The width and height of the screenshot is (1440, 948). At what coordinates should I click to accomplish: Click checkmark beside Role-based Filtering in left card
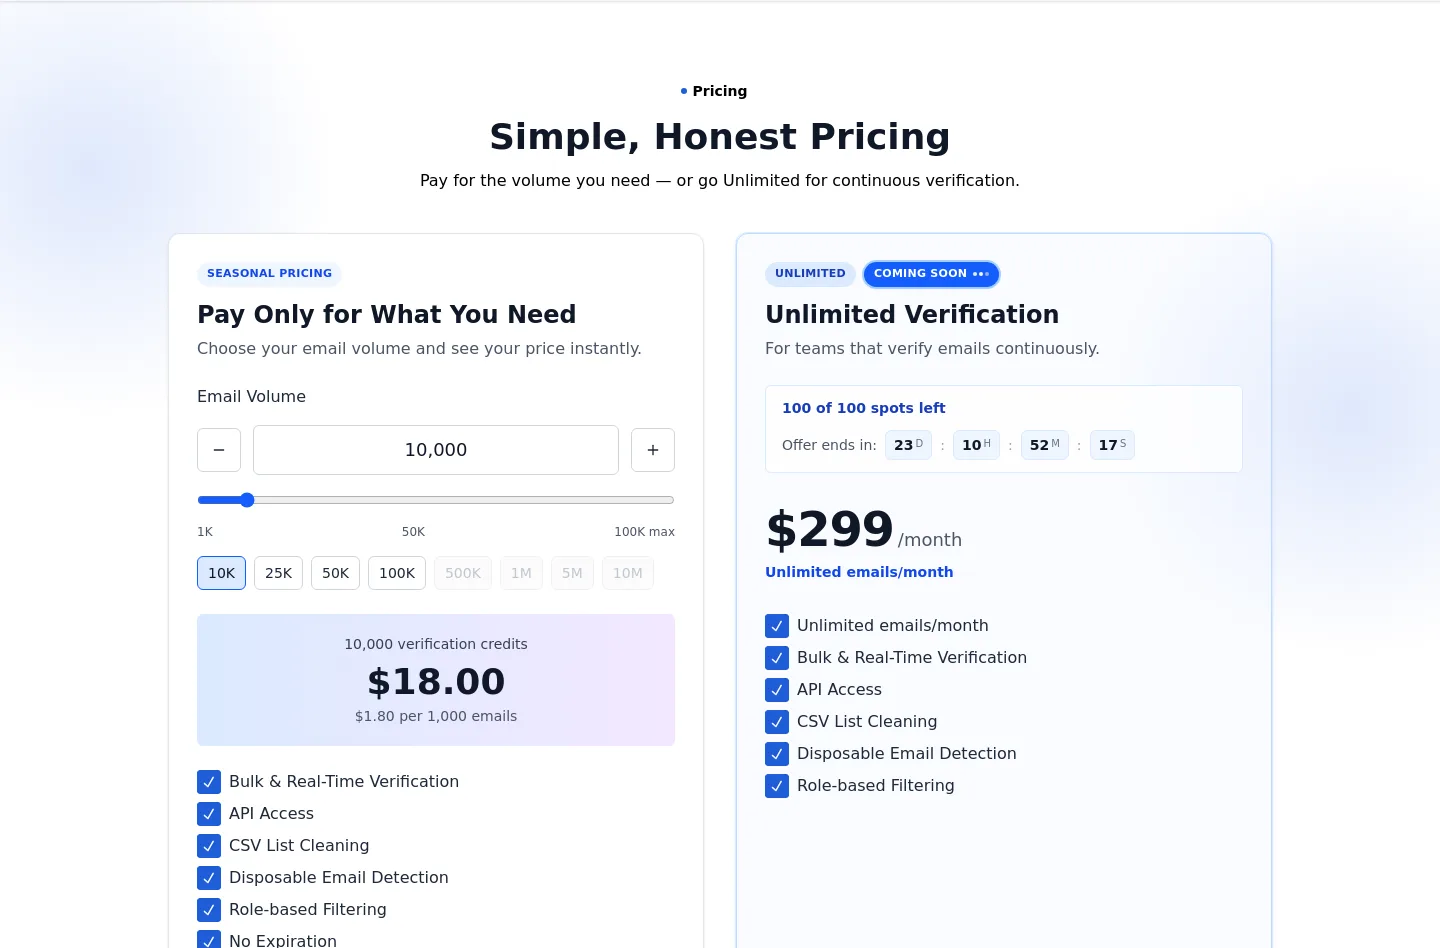coord(209,910)
